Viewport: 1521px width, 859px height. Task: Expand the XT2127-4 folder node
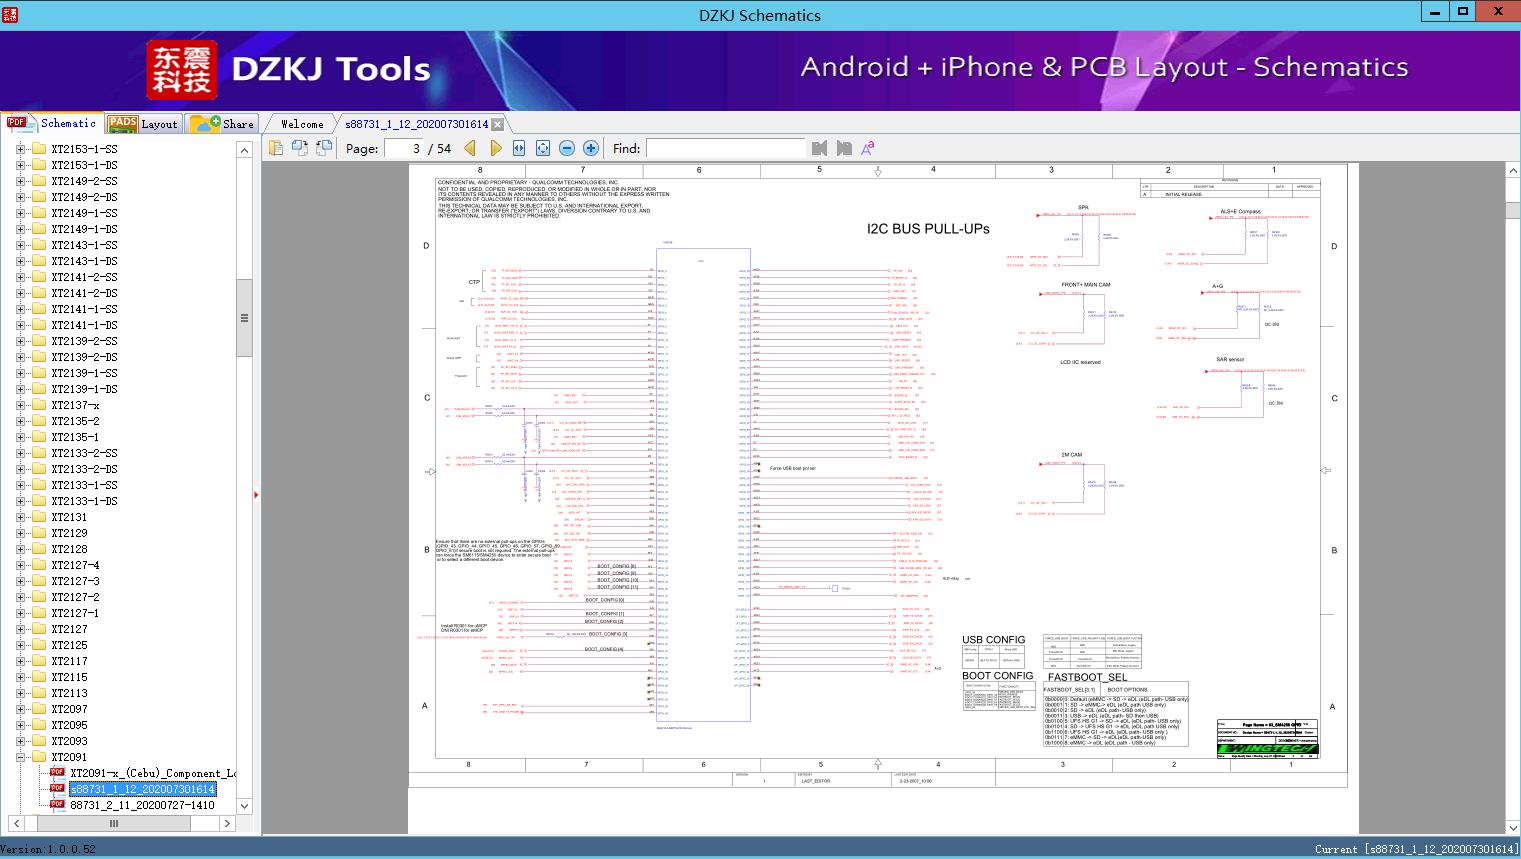tap(21, 565)
